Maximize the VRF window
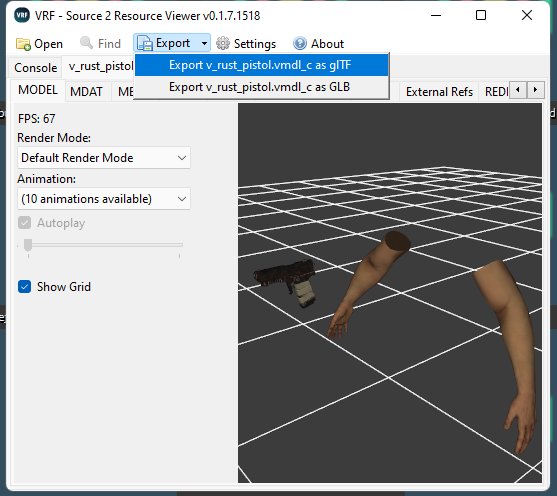 click(x=481, y=15)
